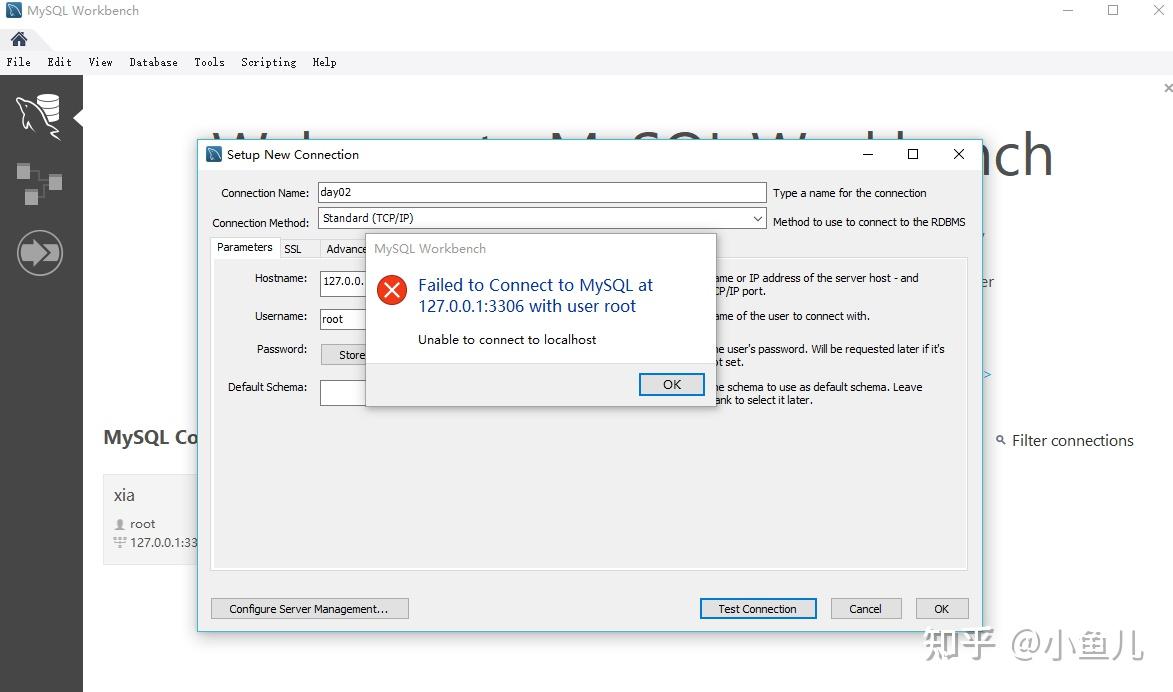Open the Migration arrow icon in sidebar
This screenshot has width=1173, height=692.
tap(40, 252)
